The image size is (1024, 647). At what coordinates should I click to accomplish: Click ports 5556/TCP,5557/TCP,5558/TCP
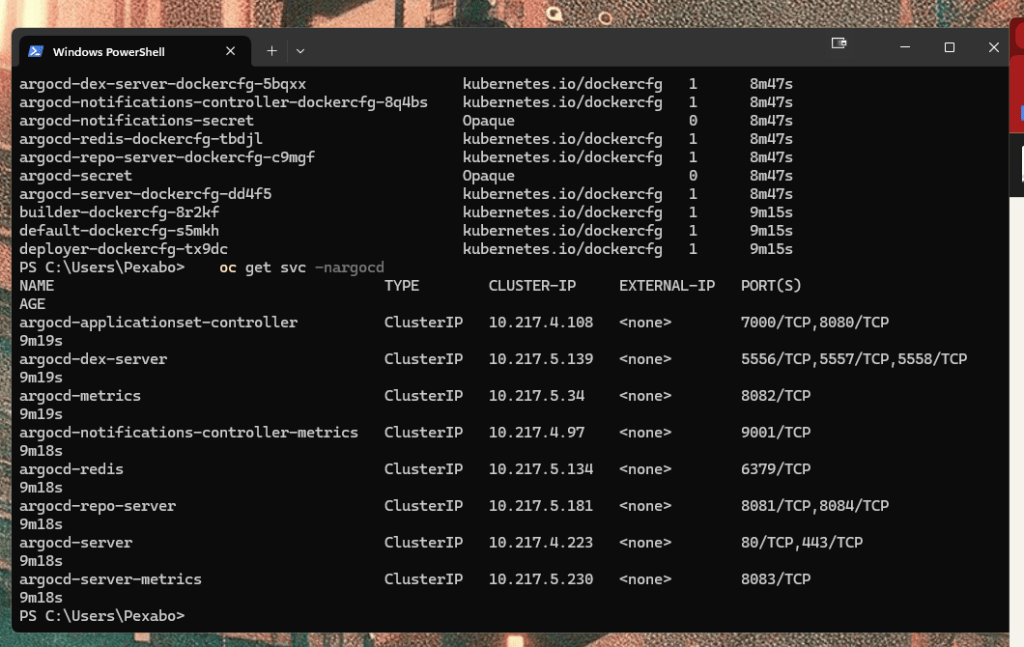854,359
